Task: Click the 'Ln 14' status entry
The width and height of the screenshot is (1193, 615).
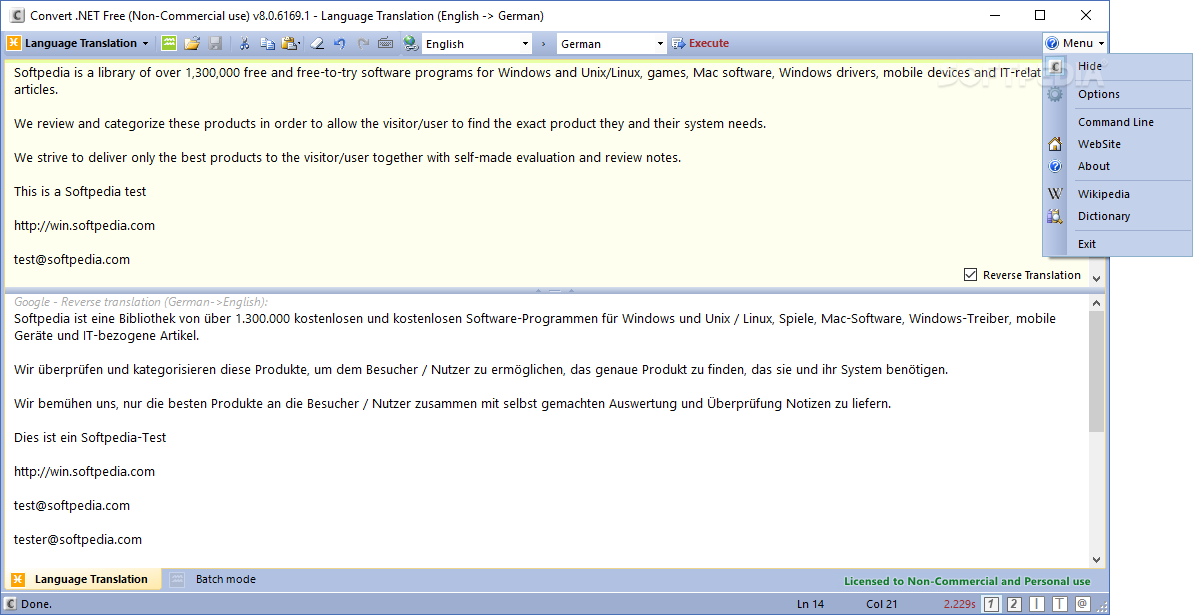Action: [x=810, y=604]
